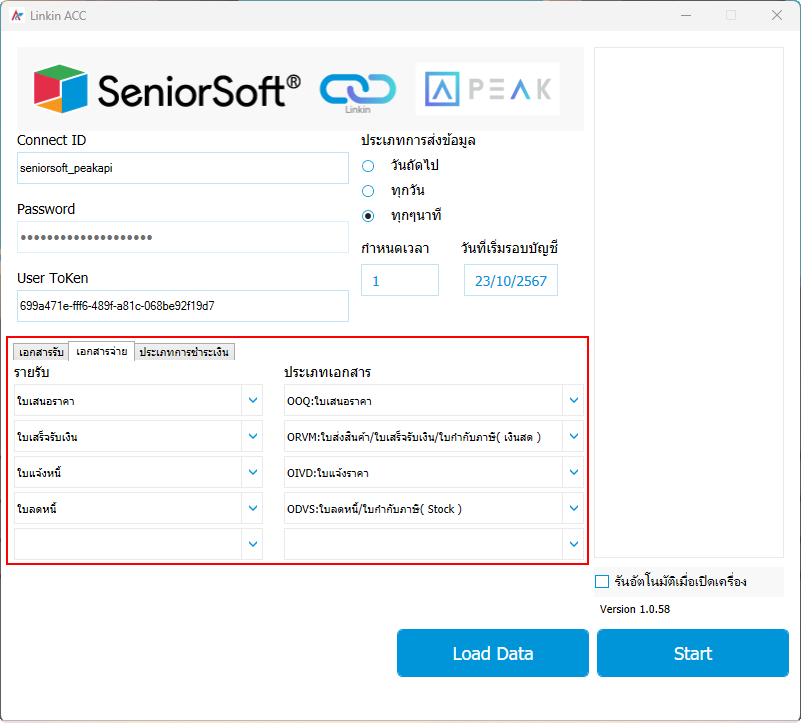Expand the OIVD:ใบแจ้งราคา dropdown
This screenshot has height=723, width=801.
coord(574,472)
